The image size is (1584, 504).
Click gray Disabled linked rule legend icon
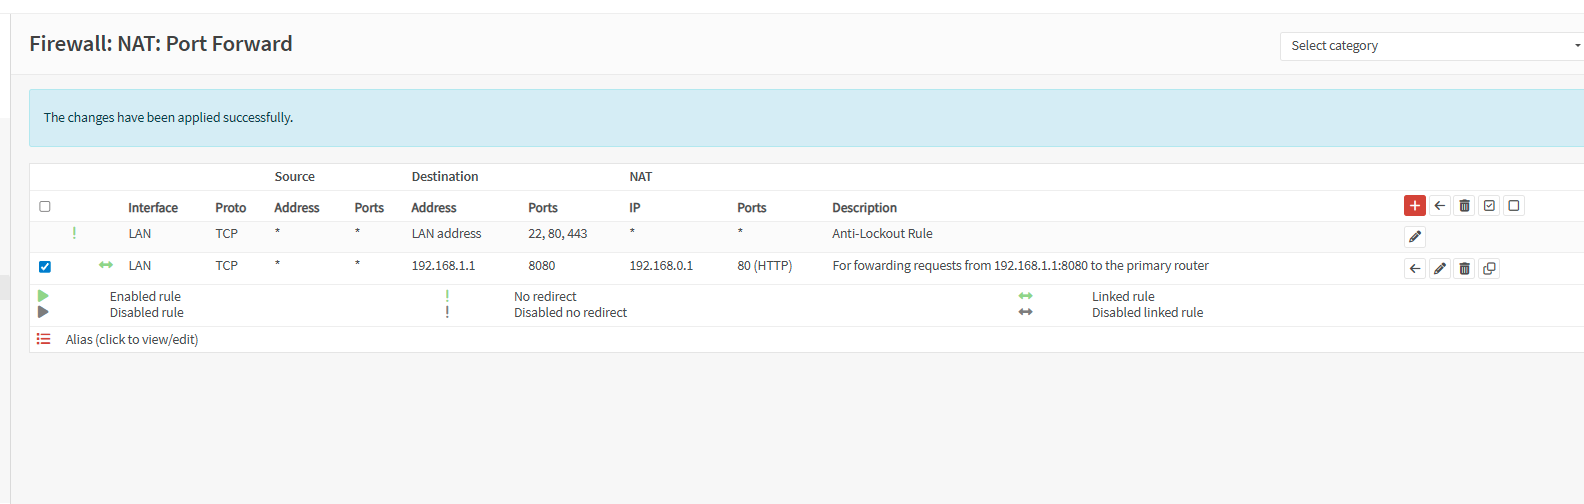(x=1025, y=312)
